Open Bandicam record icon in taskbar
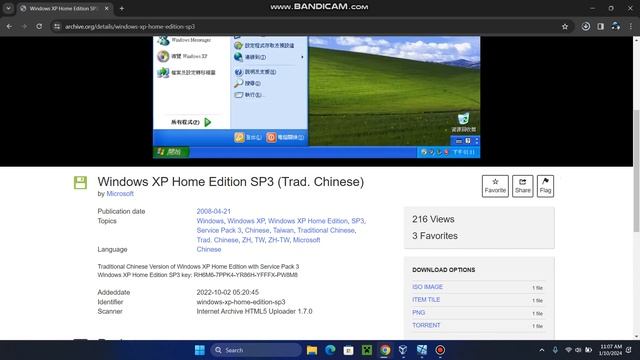This screenshot has height=360, width=640. (440, 350)
